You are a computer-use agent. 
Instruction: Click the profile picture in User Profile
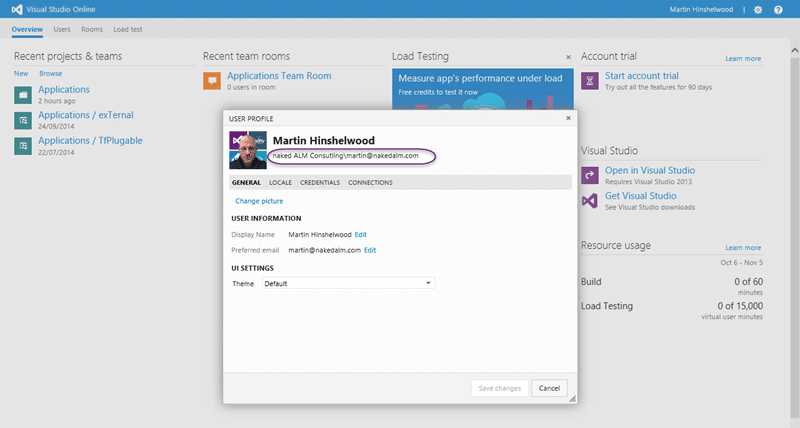click(248, 150)
